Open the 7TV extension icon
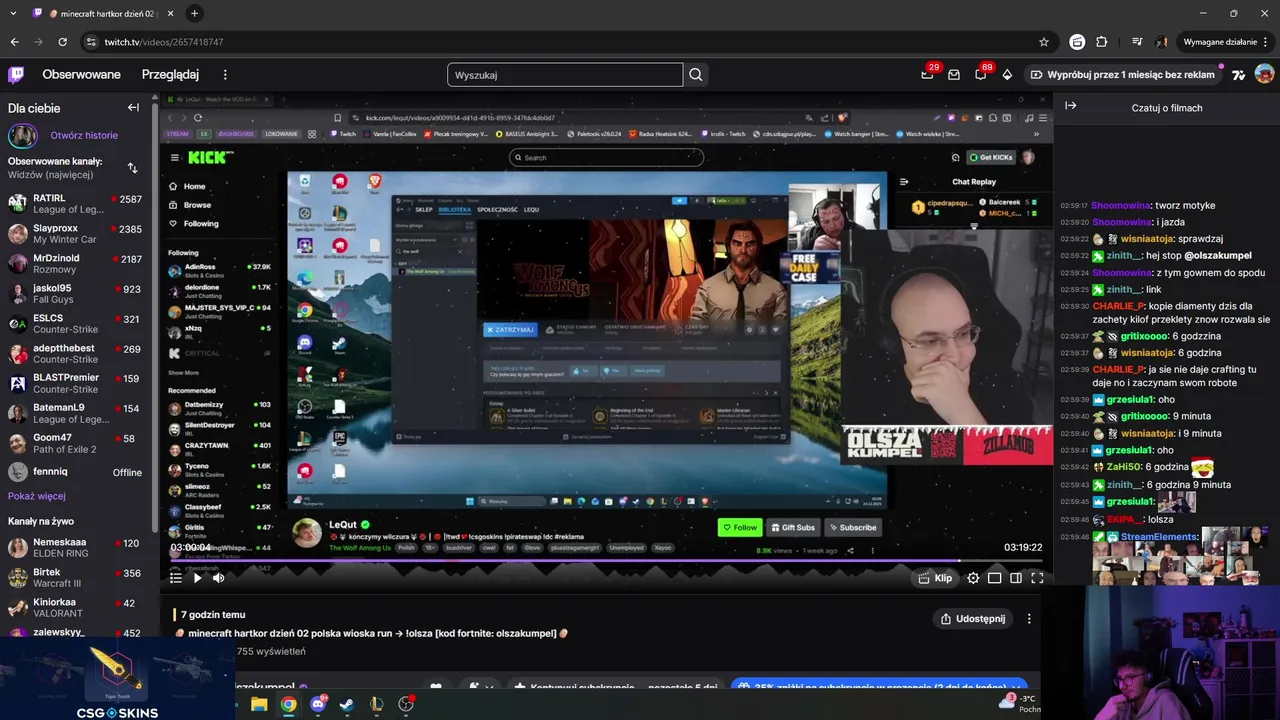 click(1239, 74)
